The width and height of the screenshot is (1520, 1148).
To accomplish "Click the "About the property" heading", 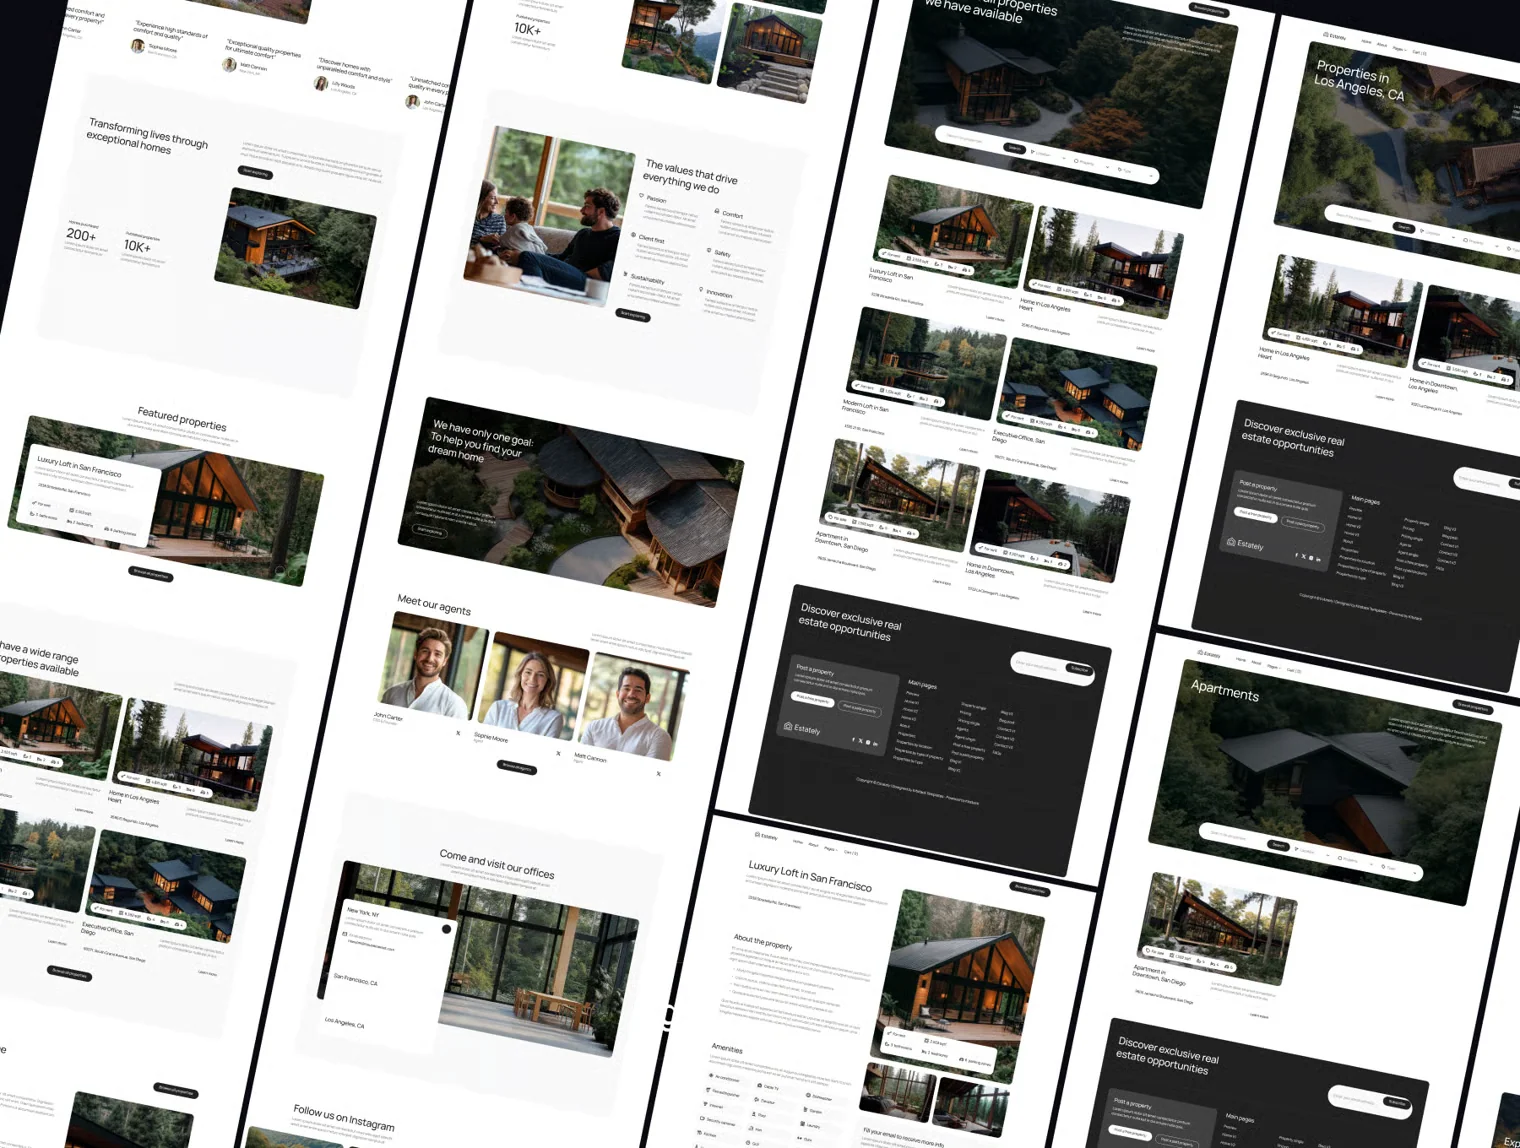I will coord(763,942).
